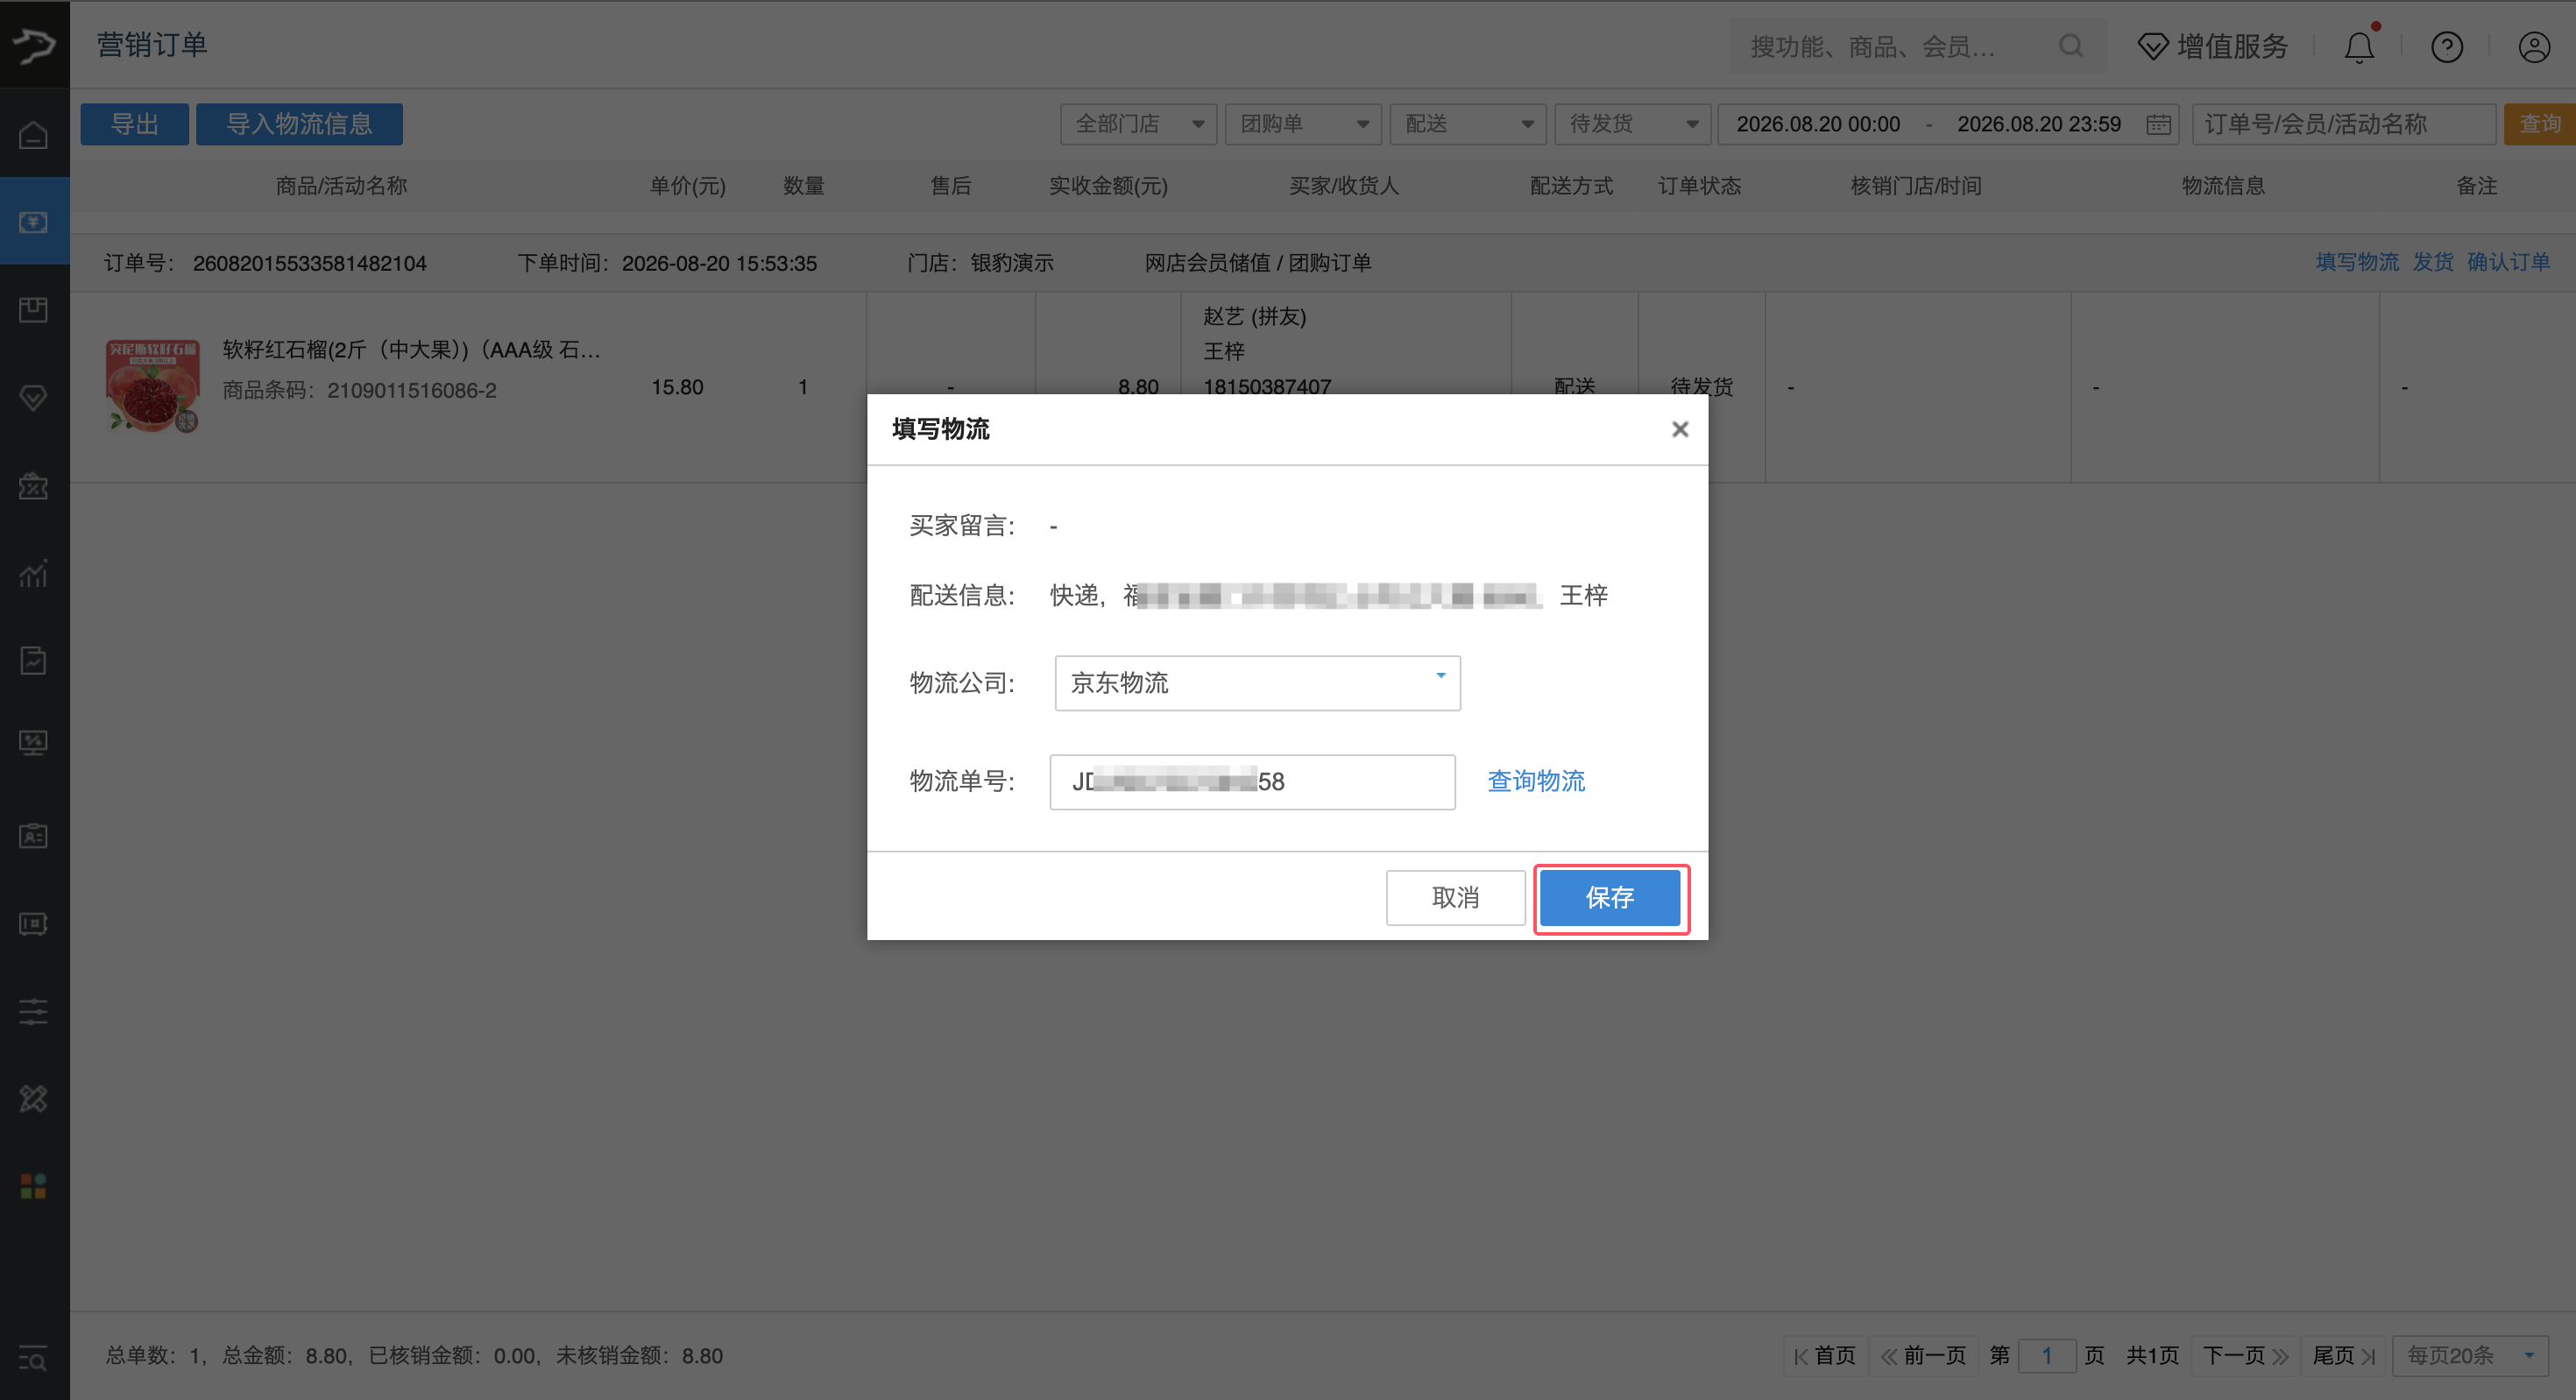Click 保存 to save logistics info
The height and width of the screenshot is (1400, 2576).
(x=1610, y=898)
